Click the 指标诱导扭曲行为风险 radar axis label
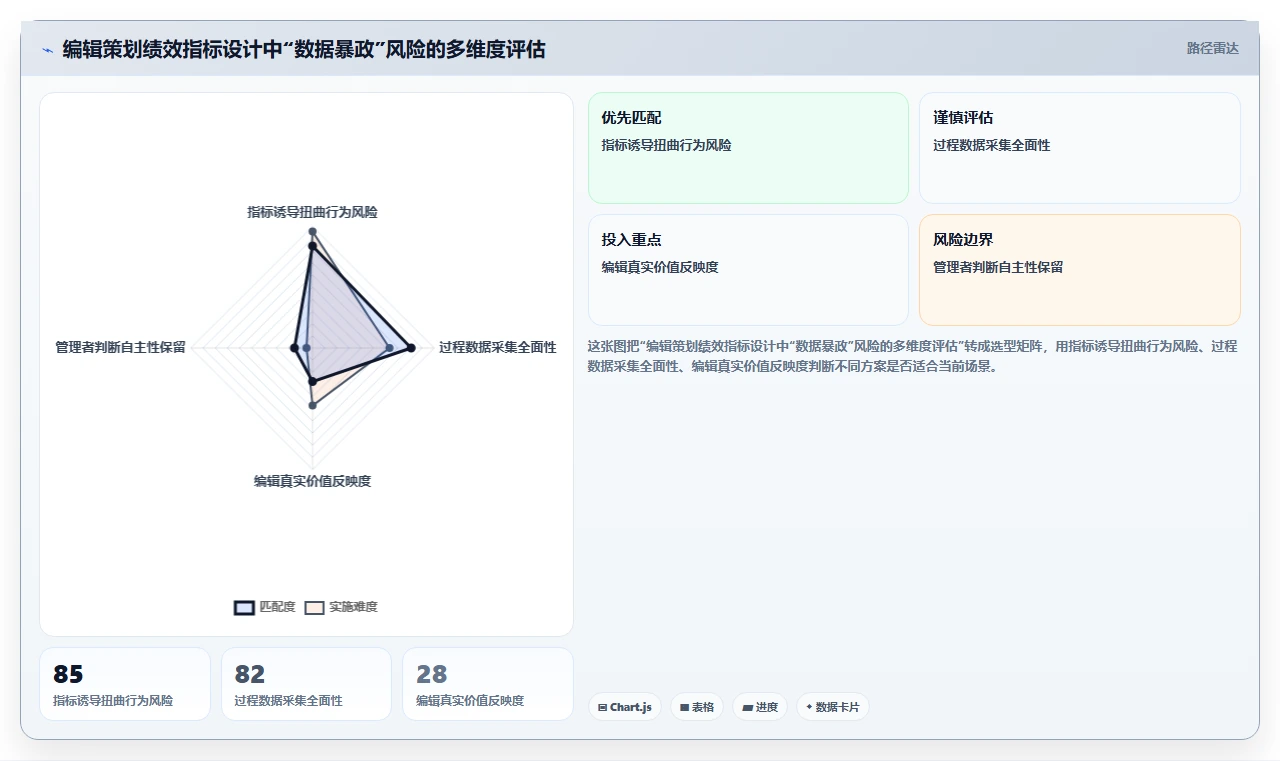 (x=312, y=212)
